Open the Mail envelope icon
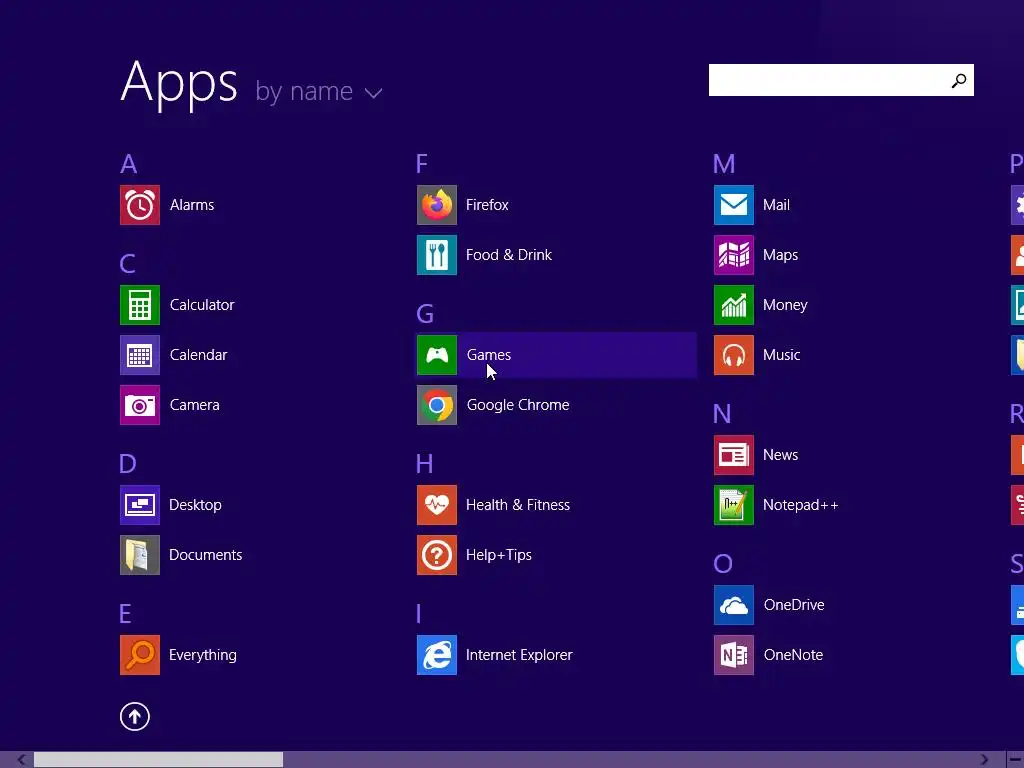Screen dimensions: 1024x768 [734, 205]
